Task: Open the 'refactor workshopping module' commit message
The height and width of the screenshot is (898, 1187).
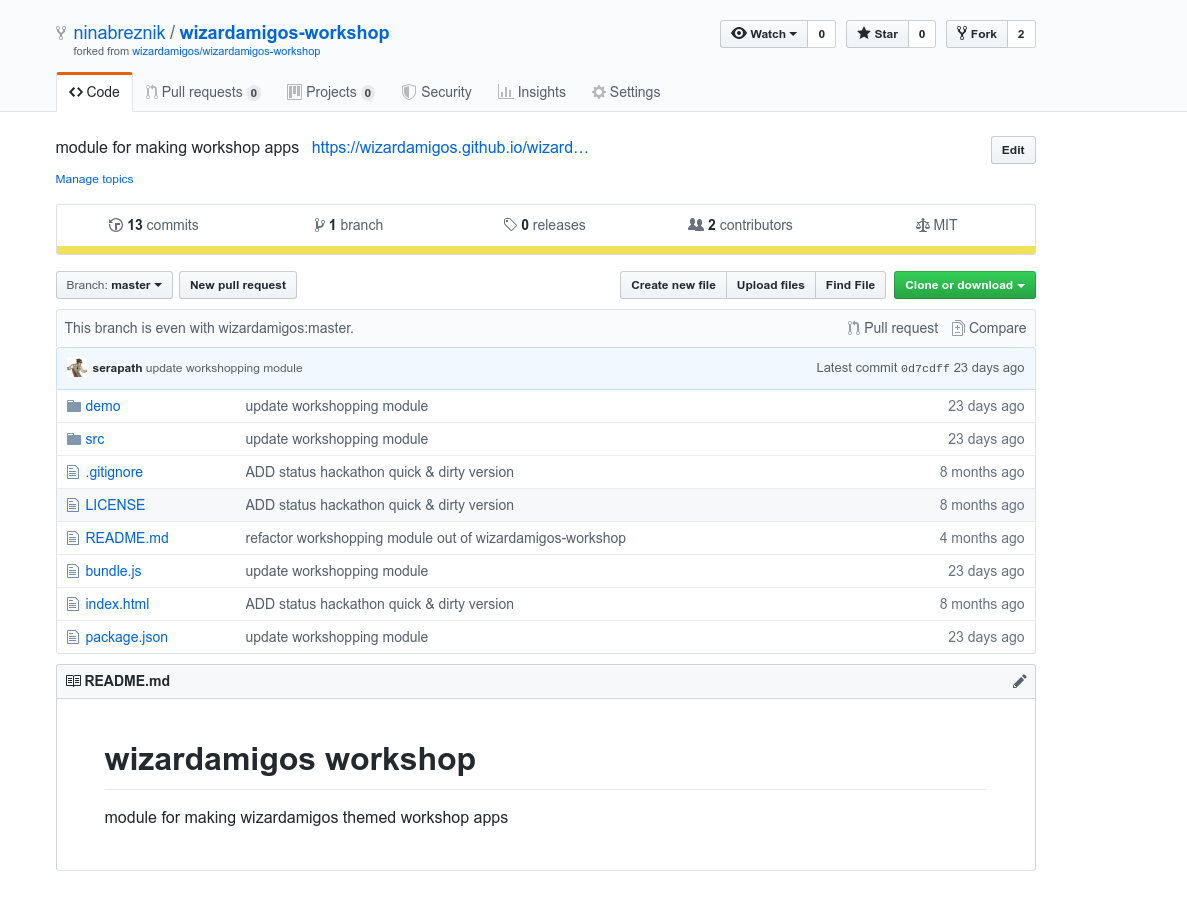Action: point(435,538)
